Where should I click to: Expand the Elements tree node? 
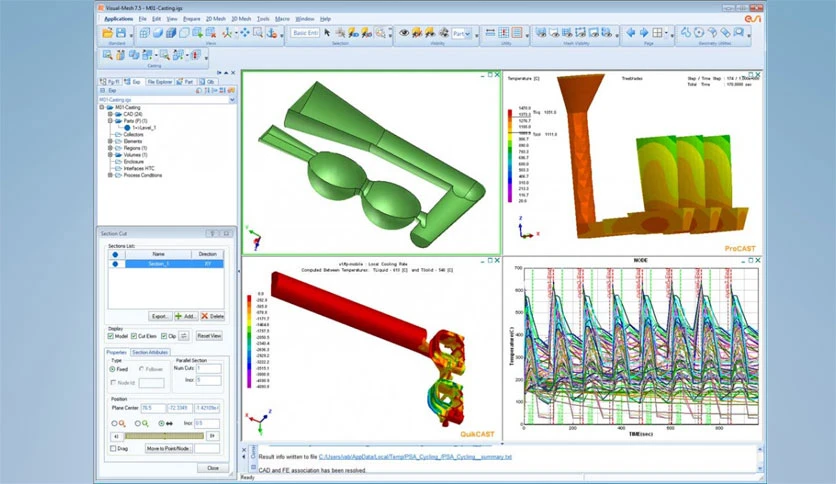[x=110, y=141]
